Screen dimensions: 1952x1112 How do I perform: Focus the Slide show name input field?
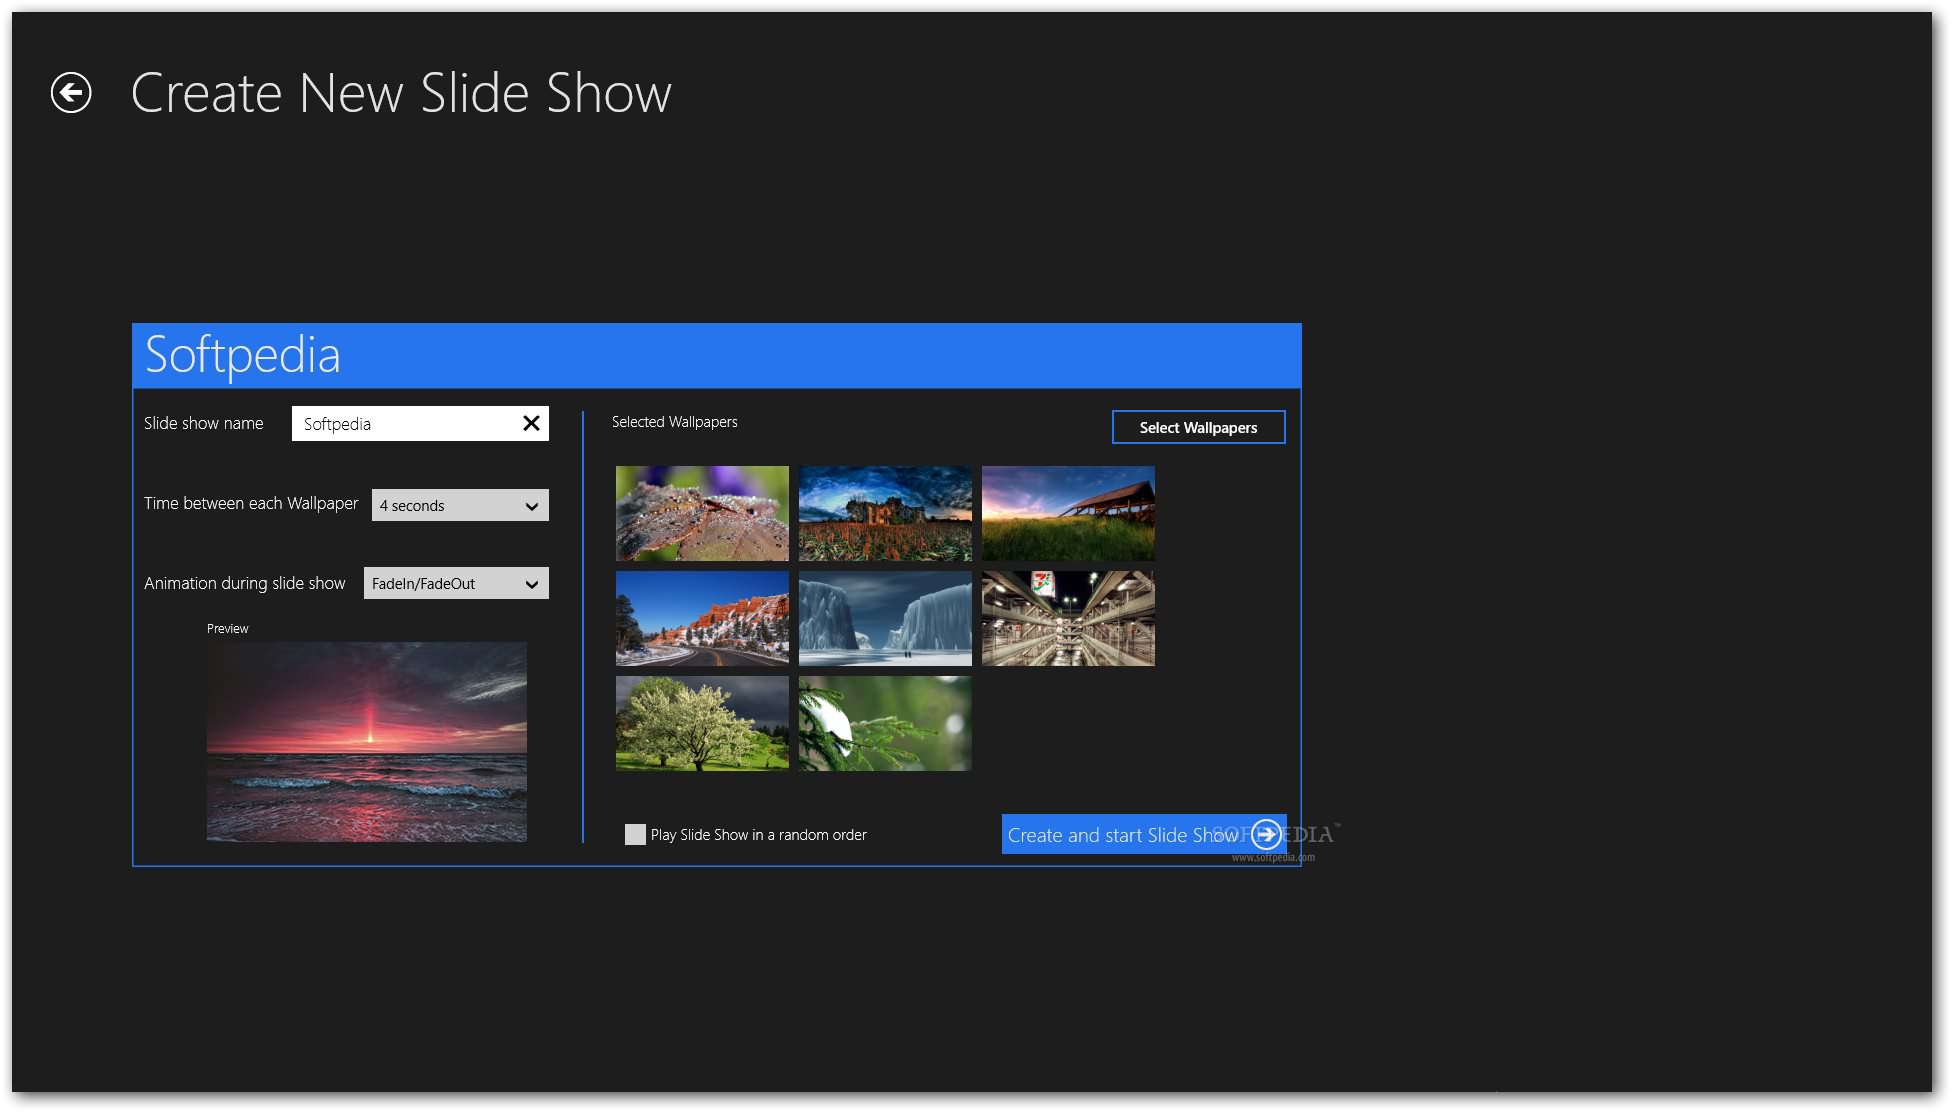click(420, 423)
